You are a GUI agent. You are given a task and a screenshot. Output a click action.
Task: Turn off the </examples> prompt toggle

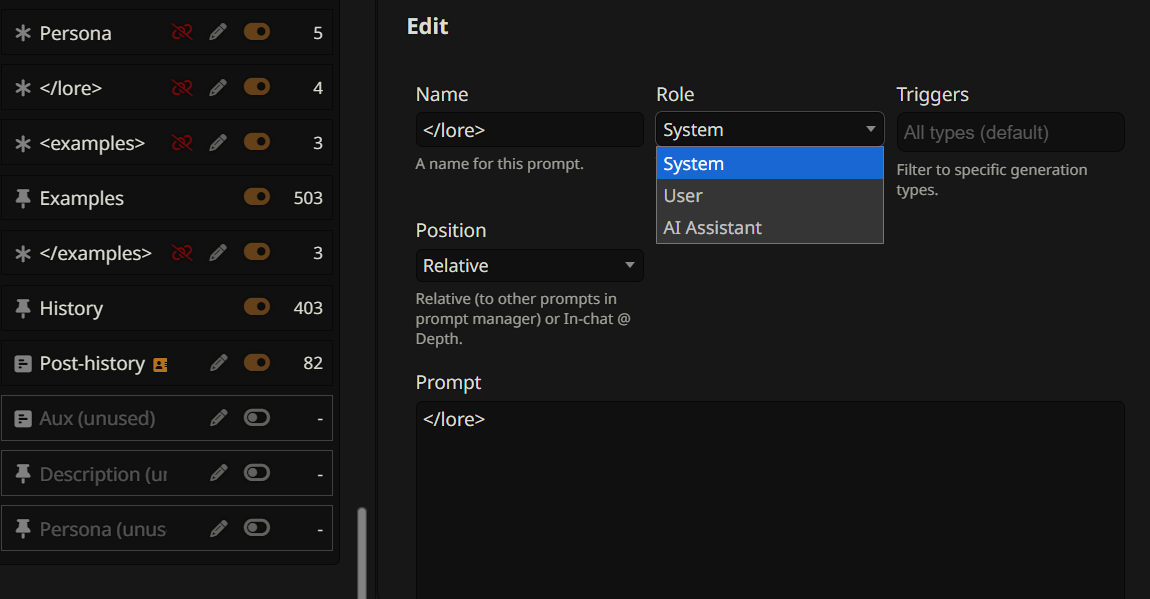(x=257, y=252)
